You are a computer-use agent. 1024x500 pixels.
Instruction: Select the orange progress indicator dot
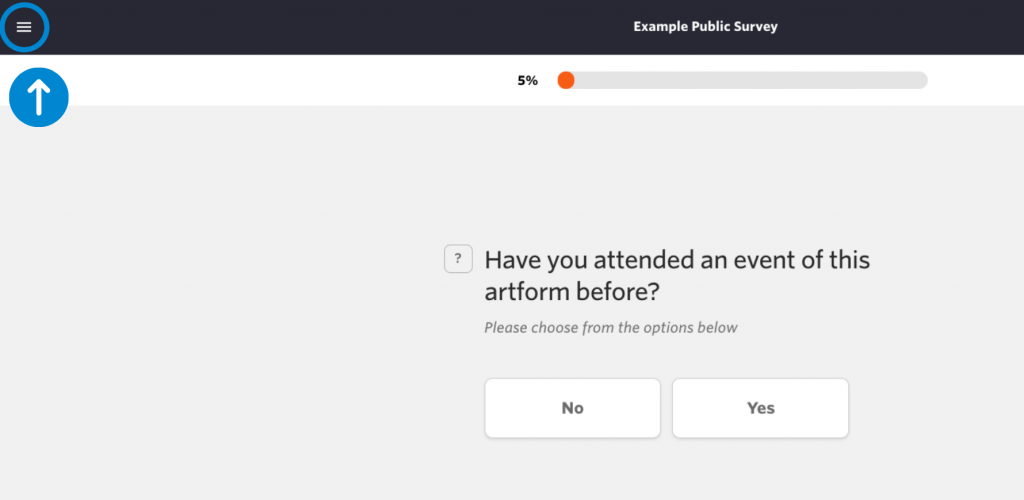(x=566, y=80)
